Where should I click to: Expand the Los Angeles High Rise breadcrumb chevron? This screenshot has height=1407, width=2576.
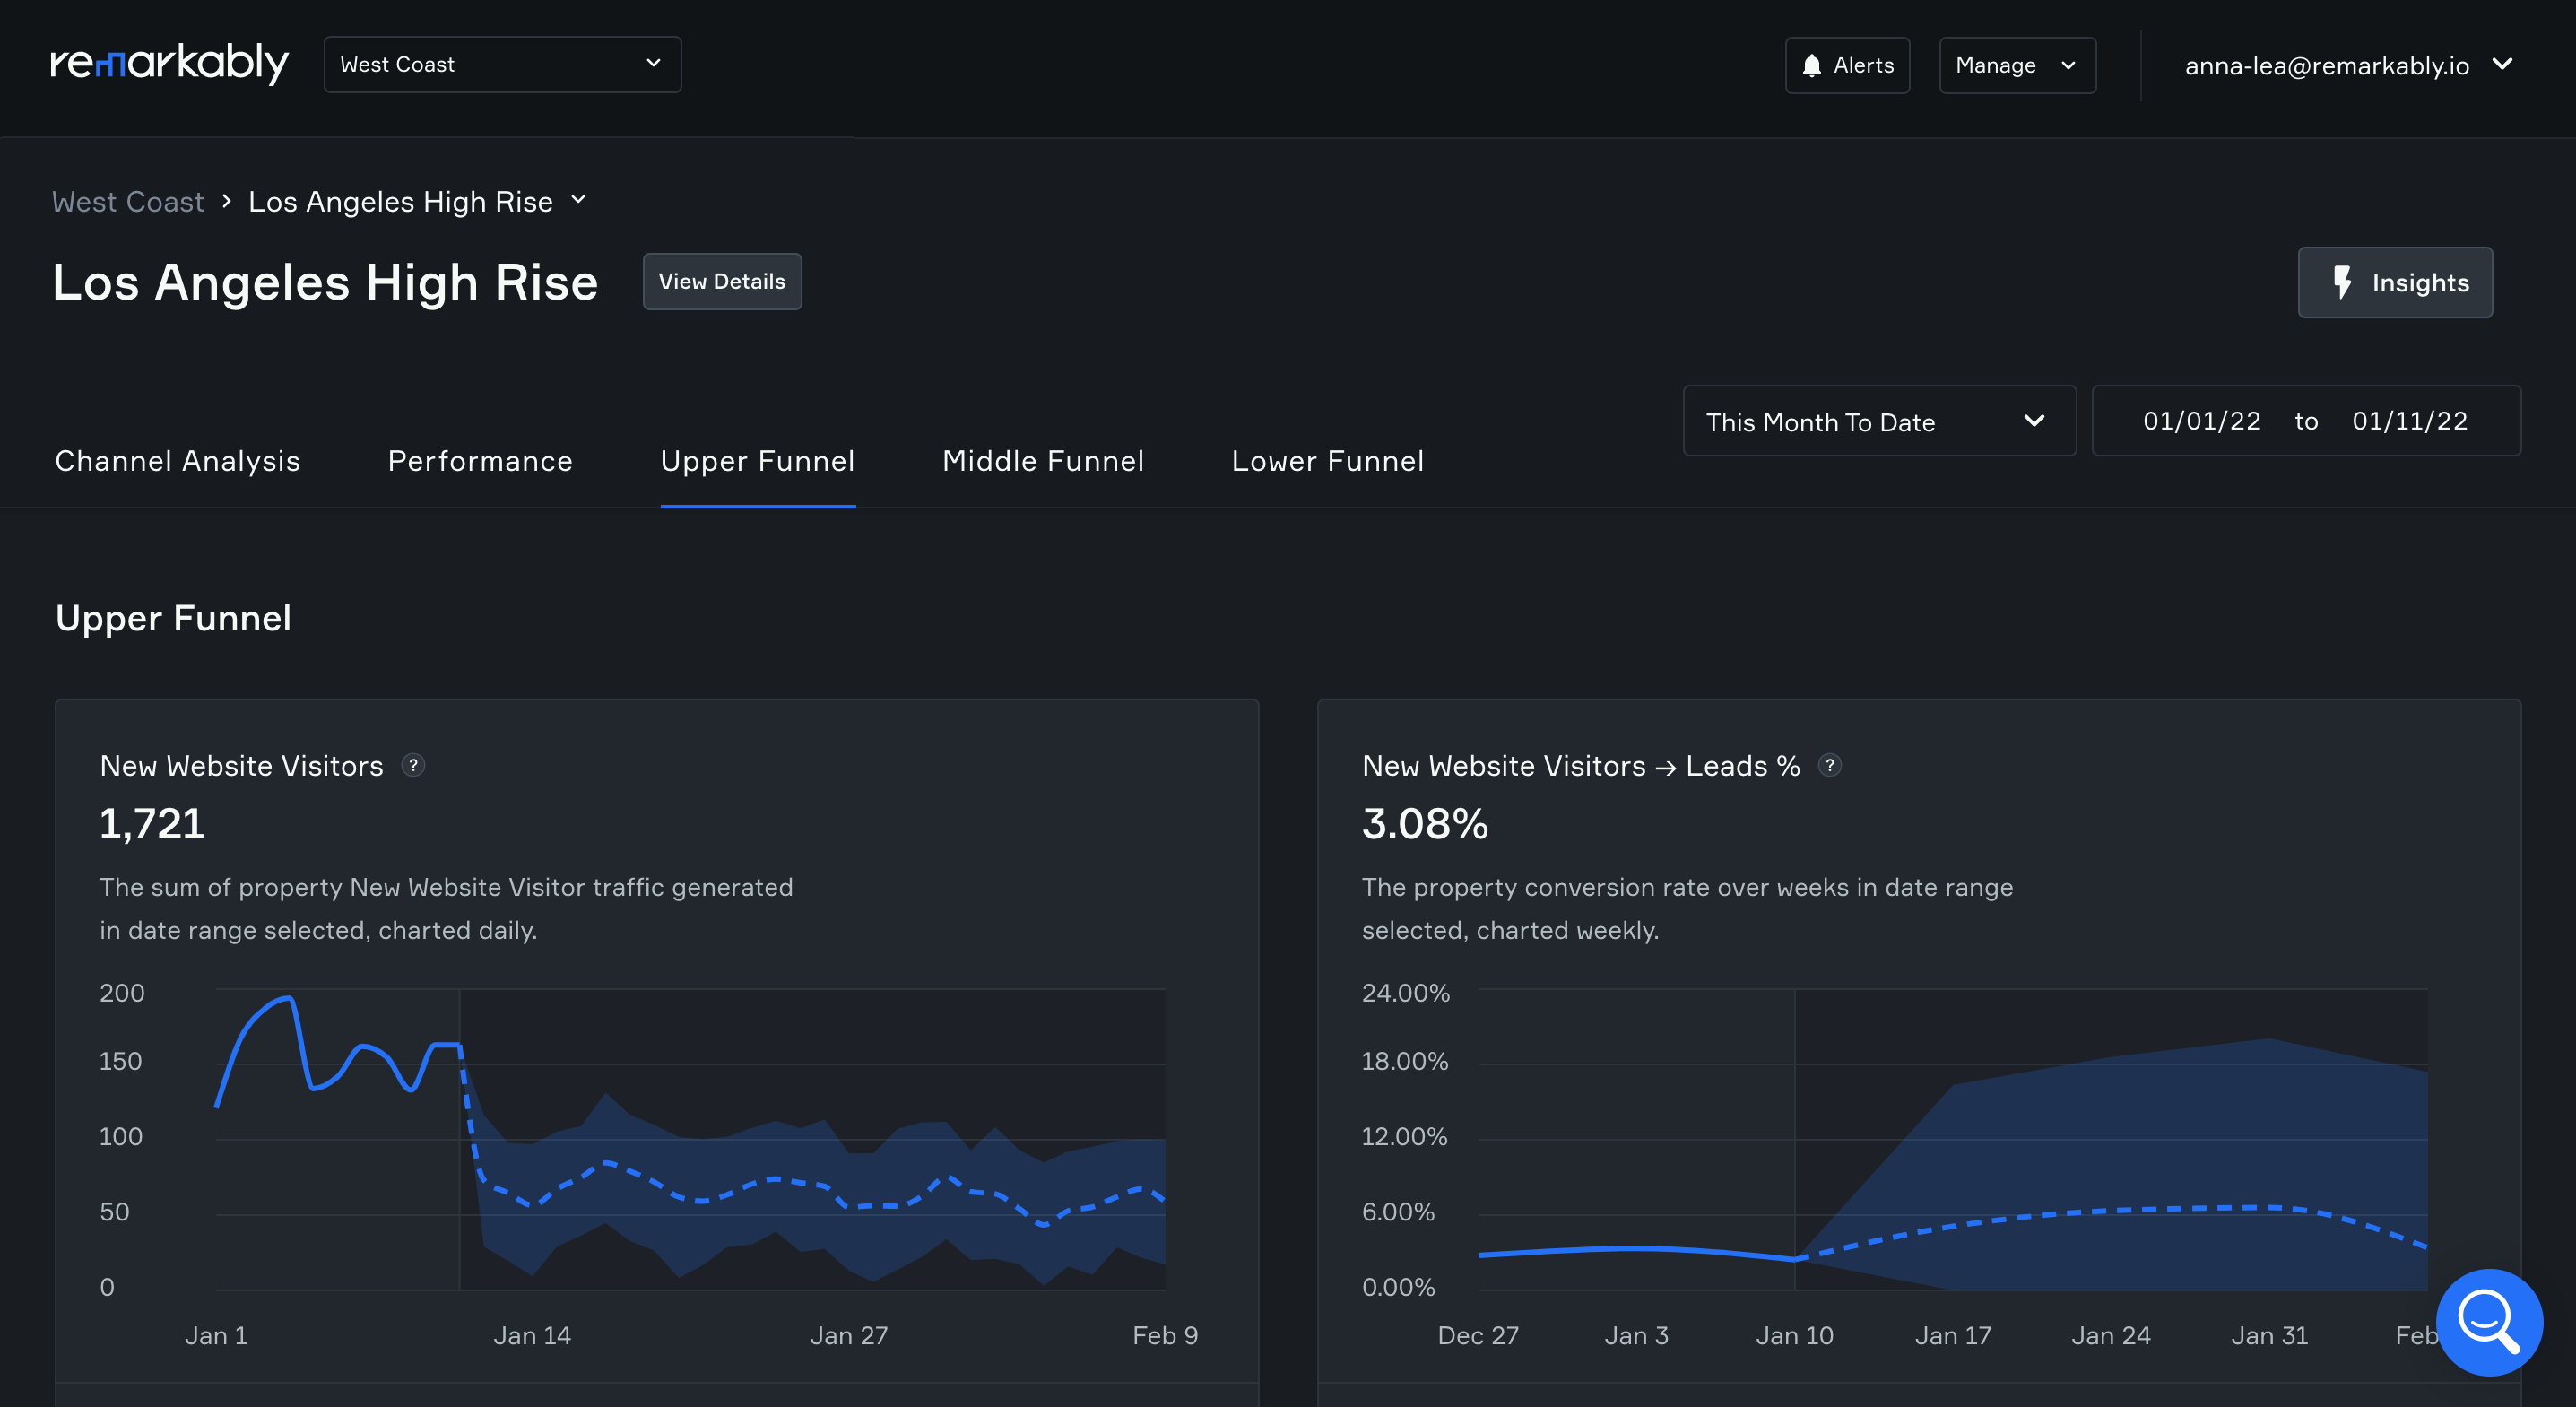[x=578, y=200]
